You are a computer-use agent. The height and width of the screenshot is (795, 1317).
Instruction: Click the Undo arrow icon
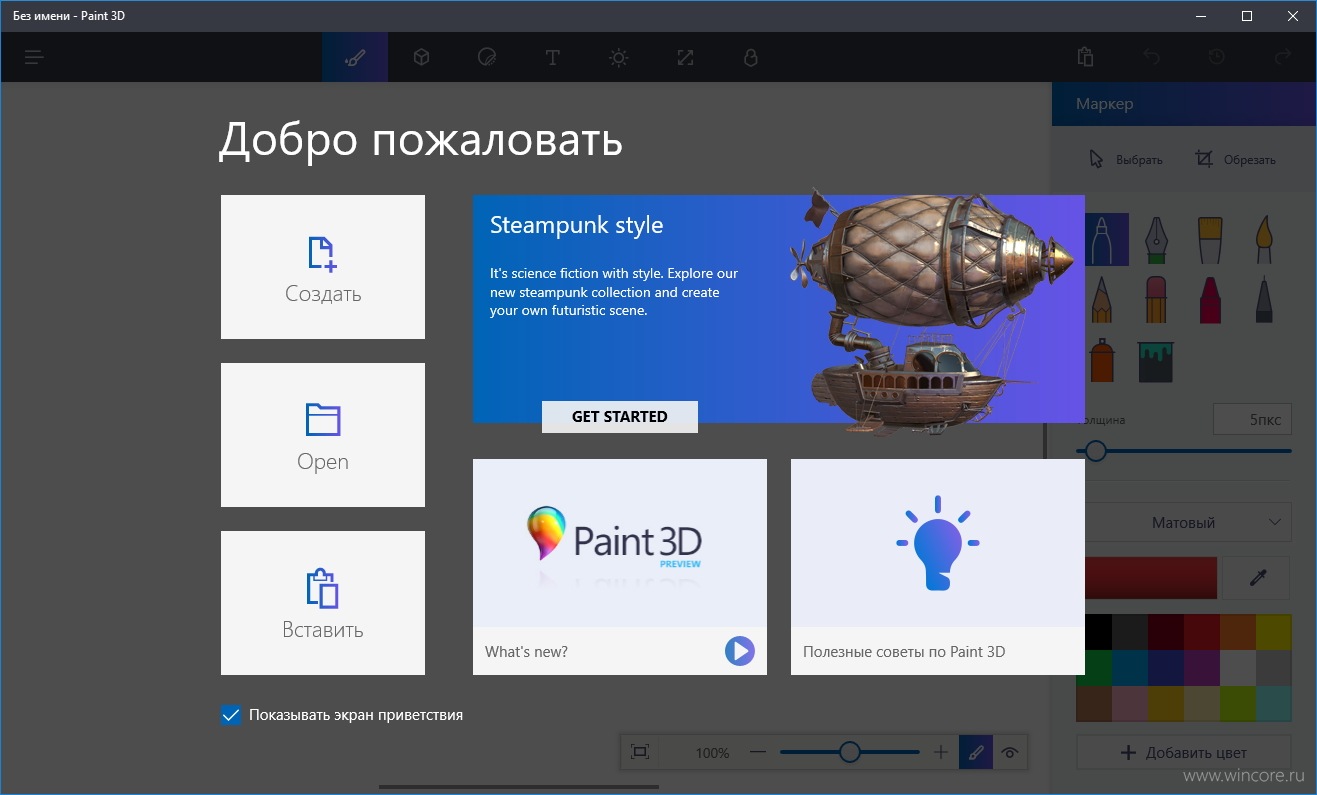click(x=1151, y=58)
